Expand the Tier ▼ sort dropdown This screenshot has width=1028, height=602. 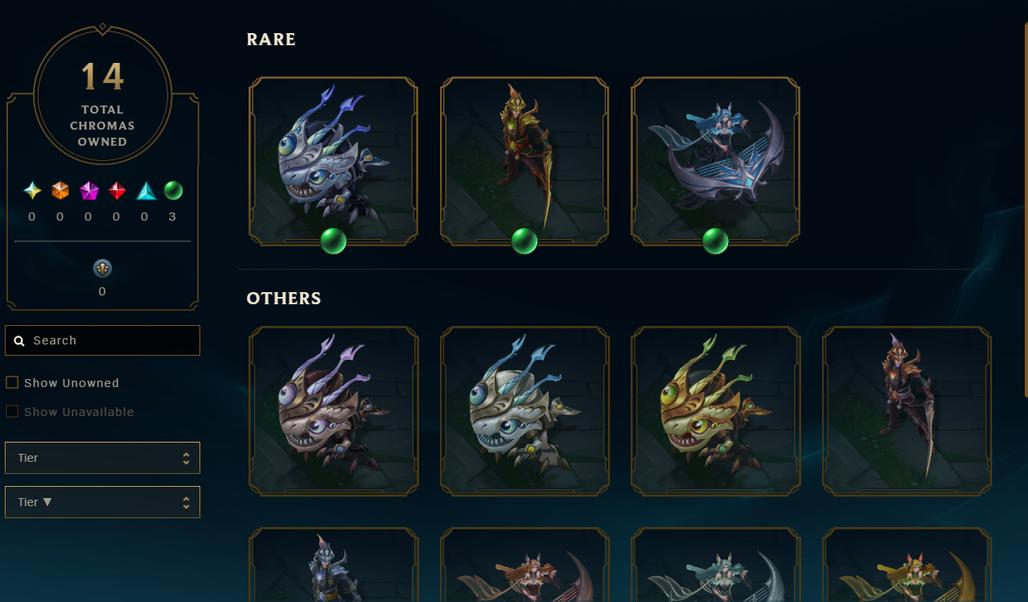(102, 502)
